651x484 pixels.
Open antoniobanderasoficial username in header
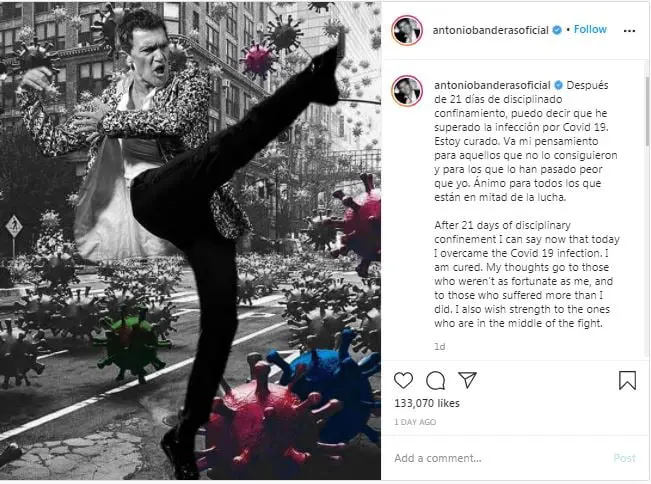click(x=490, y=30)
